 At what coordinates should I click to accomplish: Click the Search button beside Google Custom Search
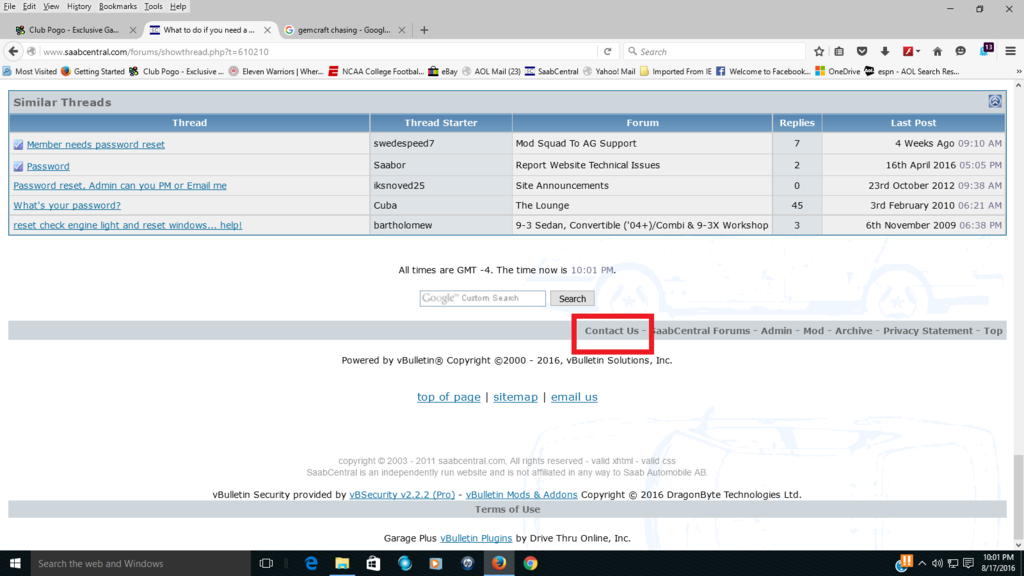point(572,298)
